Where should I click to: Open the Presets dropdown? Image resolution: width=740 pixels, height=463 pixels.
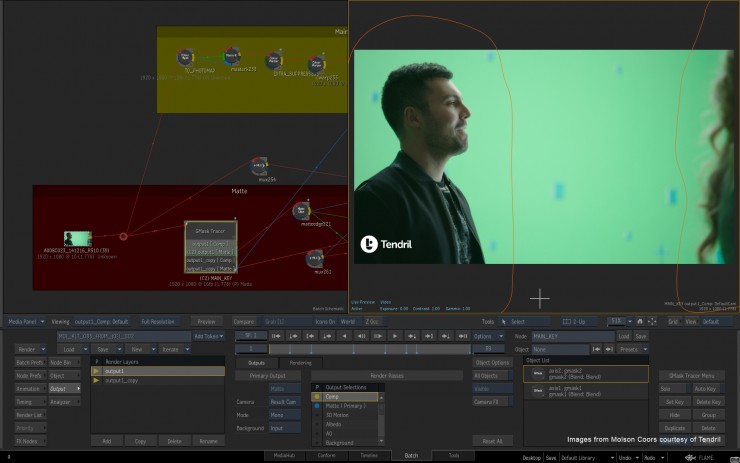tap(631, 349)
